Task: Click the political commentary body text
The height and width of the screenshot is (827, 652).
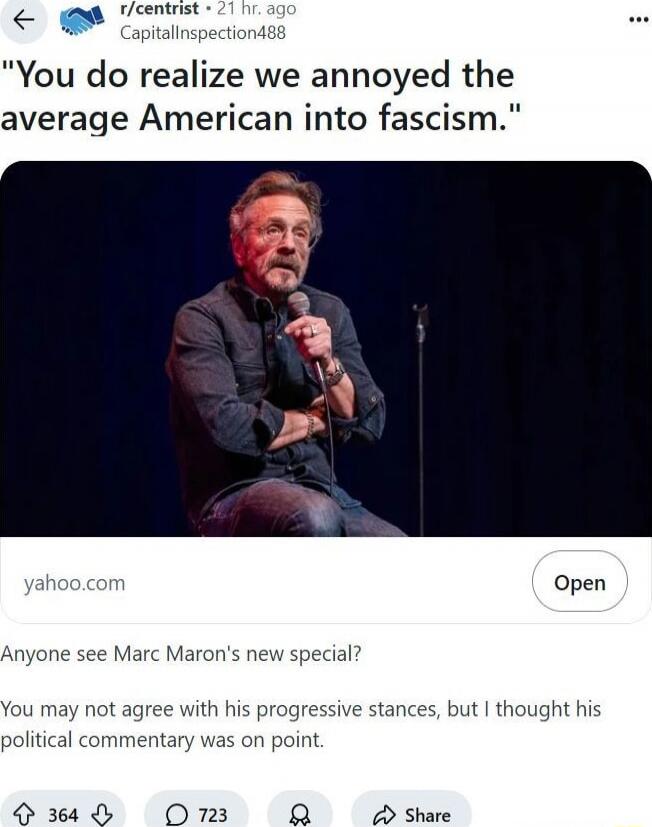Action: (301, 724)
